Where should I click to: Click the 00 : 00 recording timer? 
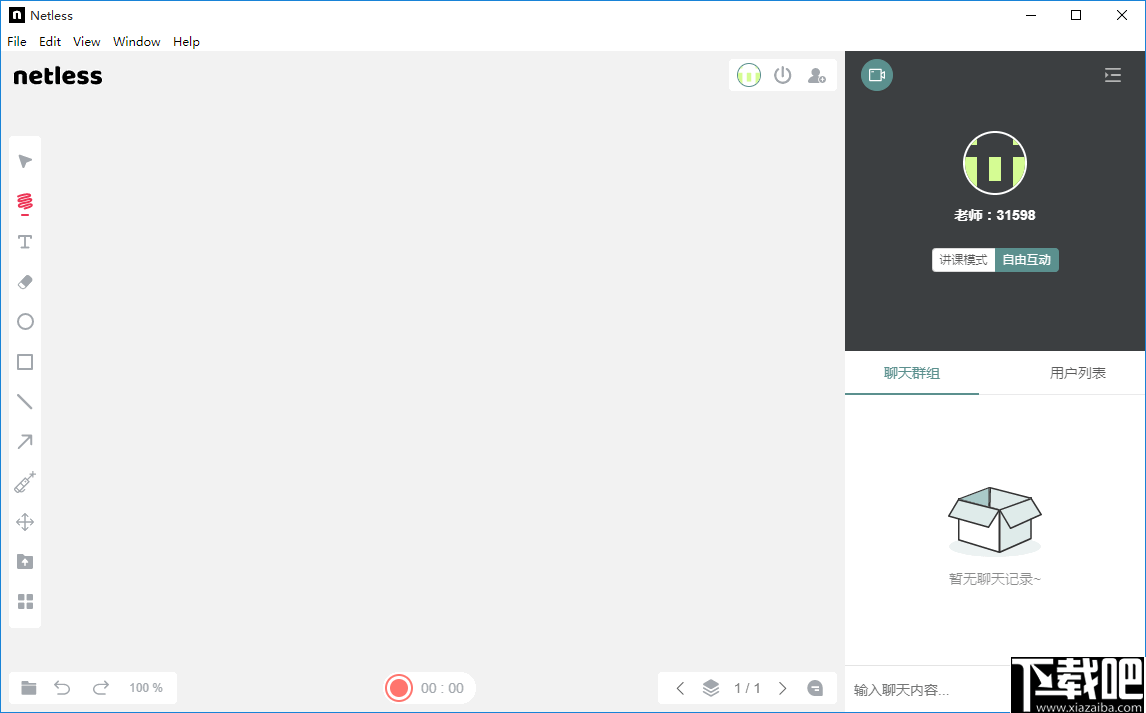pyautogui.click(x=442, y=688)
